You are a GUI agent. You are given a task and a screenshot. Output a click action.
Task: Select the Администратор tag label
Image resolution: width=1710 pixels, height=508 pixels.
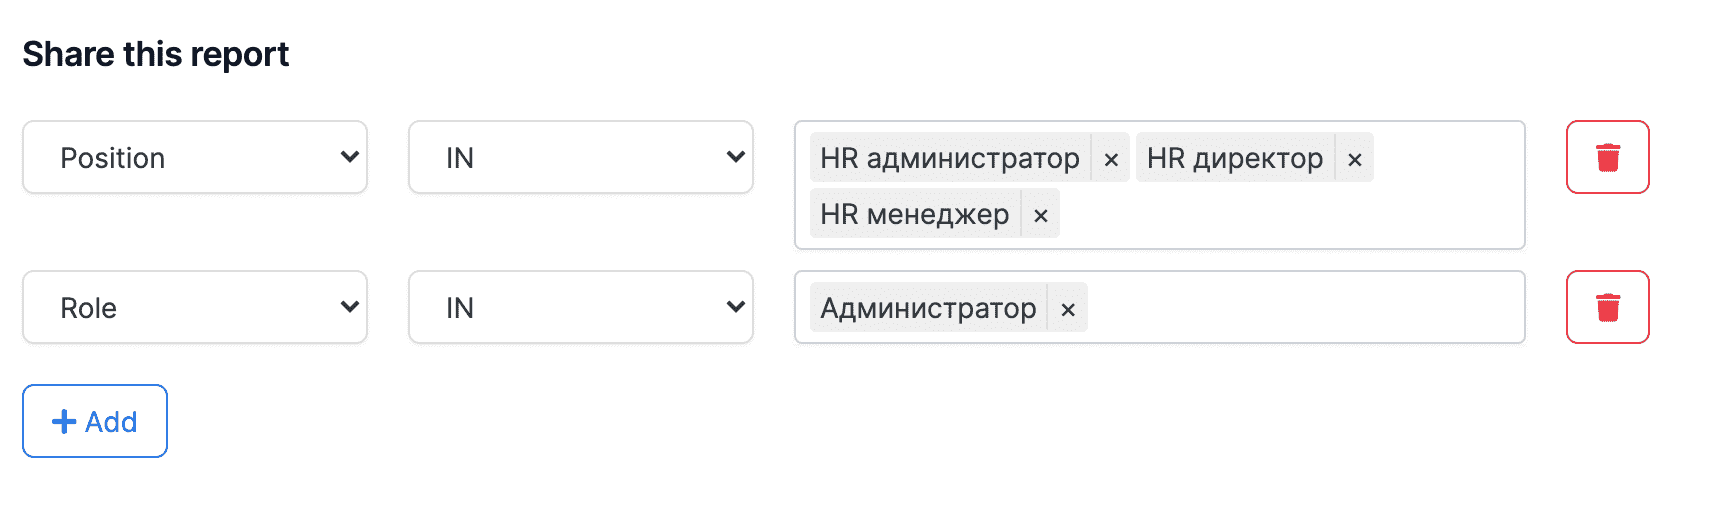click(x=928, y=308)
